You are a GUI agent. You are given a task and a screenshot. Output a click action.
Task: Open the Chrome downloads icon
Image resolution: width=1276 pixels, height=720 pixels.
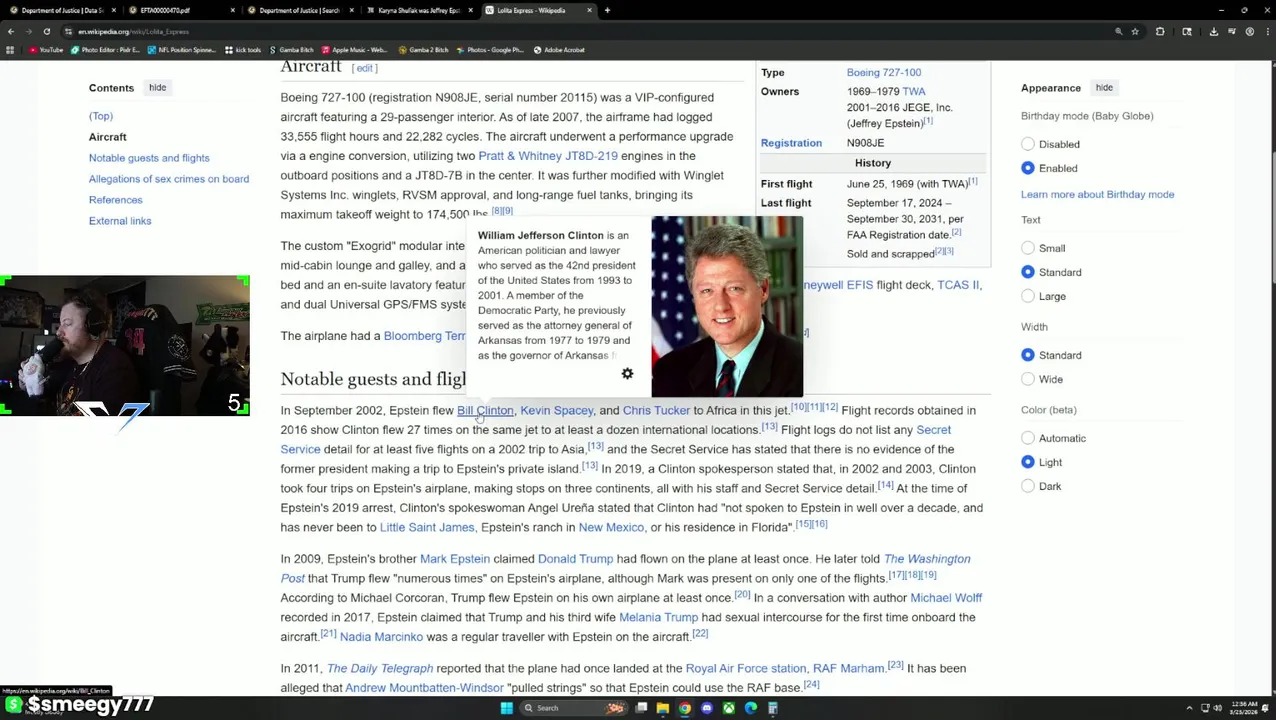tap(1214, 31)
